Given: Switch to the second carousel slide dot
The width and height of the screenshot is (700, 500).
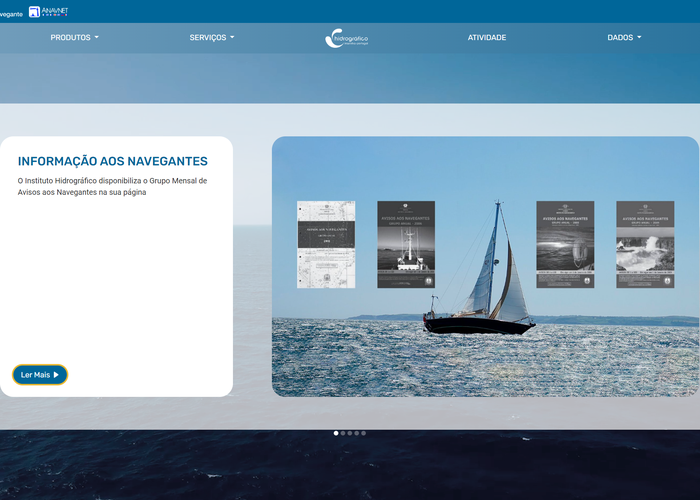Looking at the screenshot, I should click(343, 433).
